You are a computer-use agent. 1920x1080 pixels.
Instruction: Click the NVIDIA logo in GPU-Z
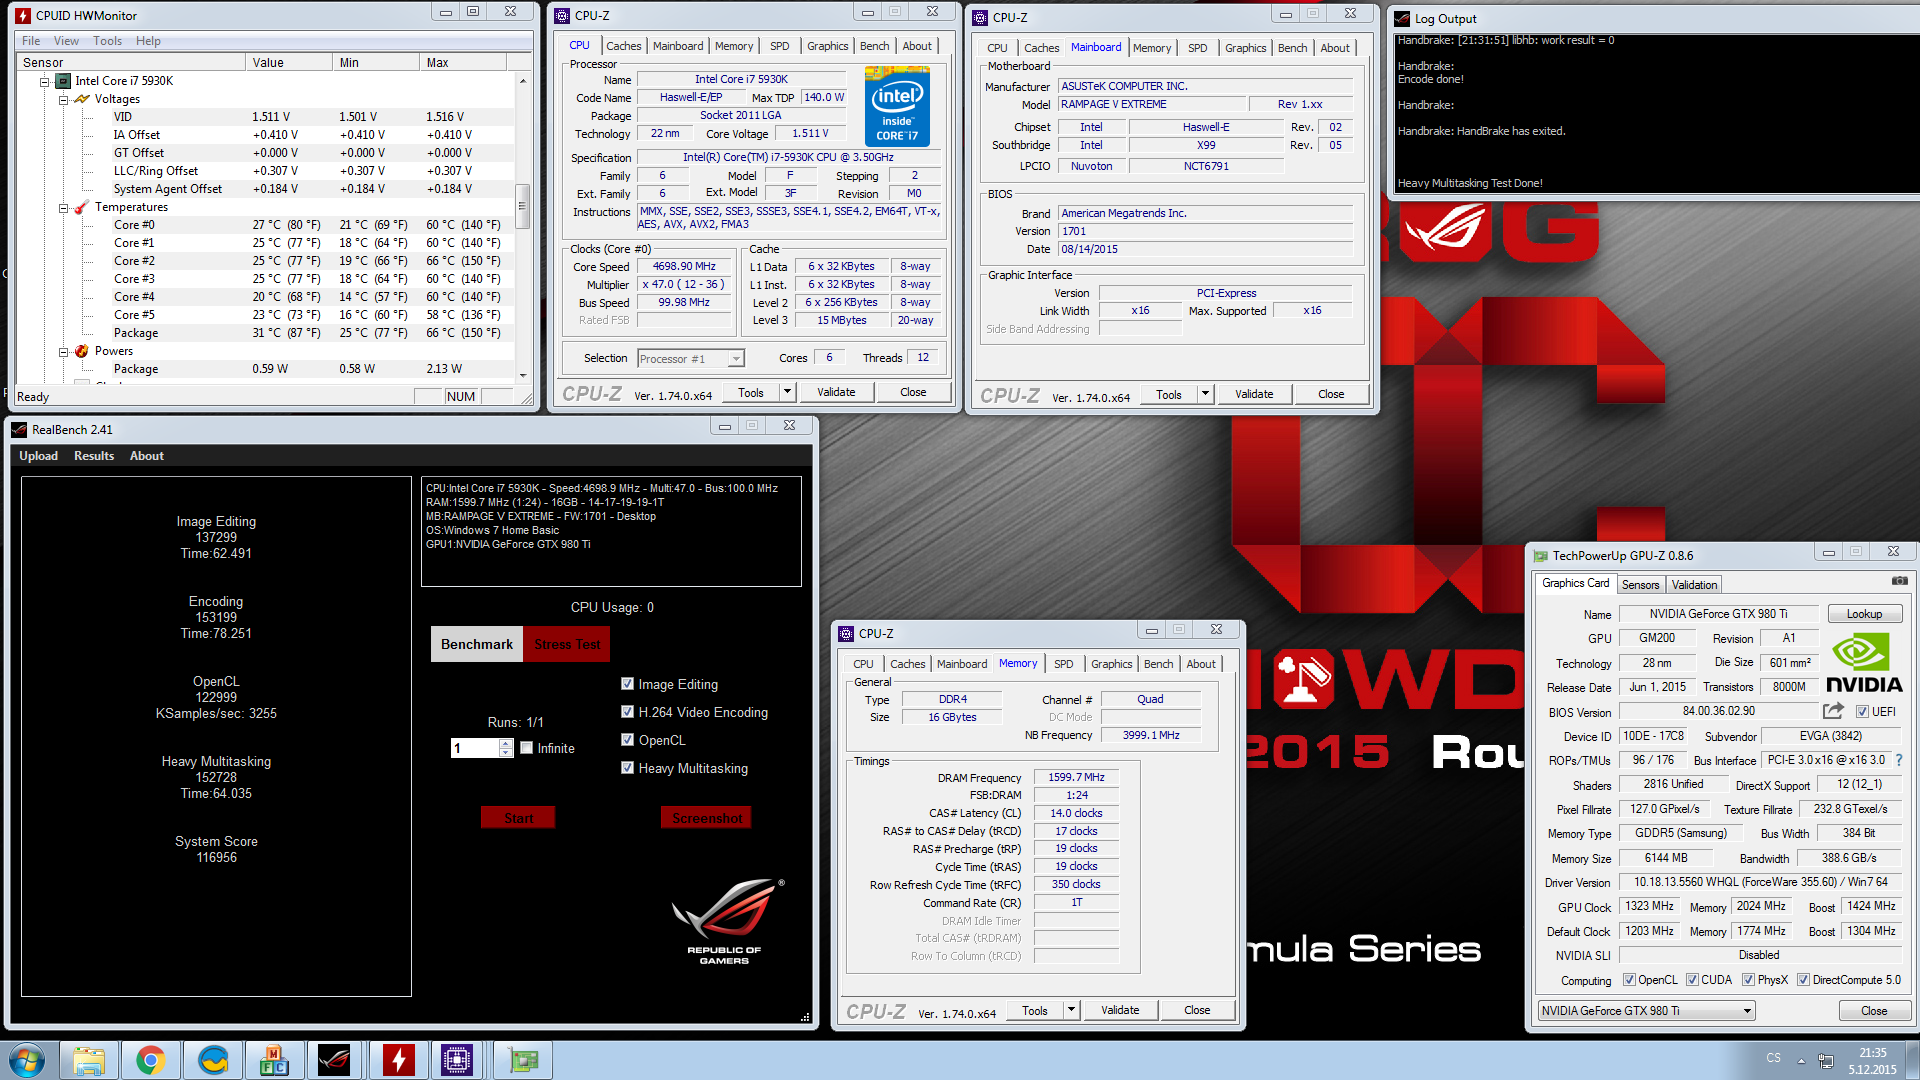point(1864,664)
